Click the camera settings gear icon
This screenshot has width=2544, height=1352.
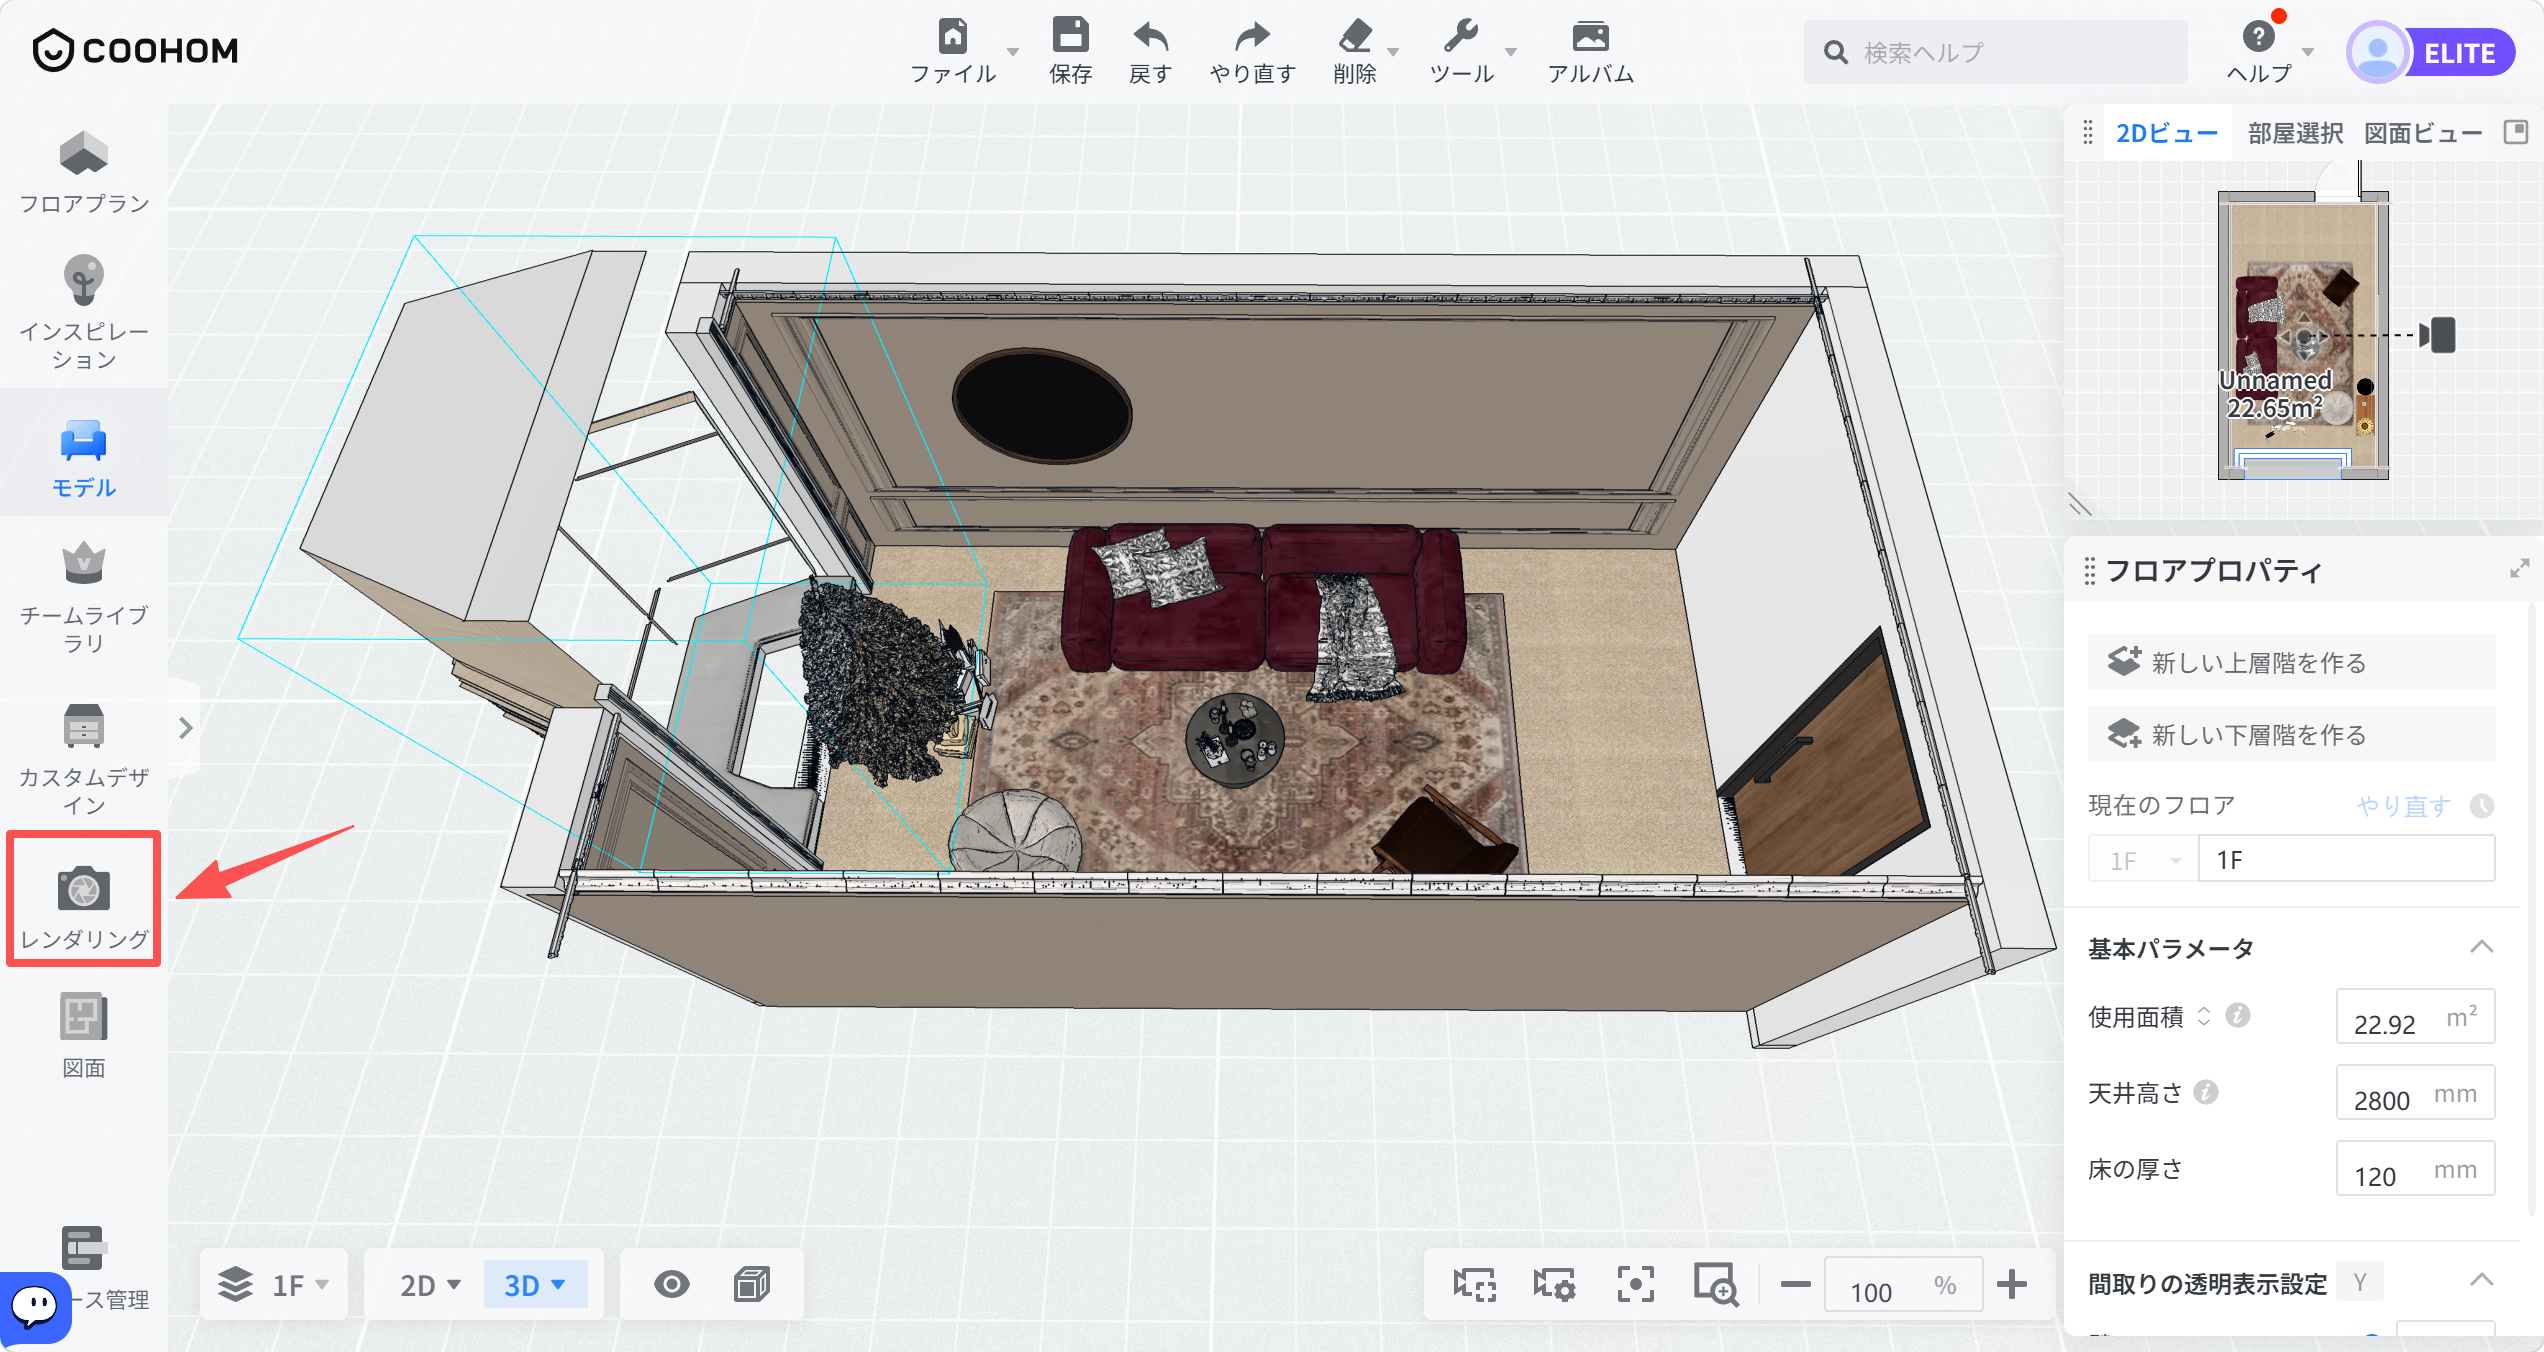coord(1555,1284)
